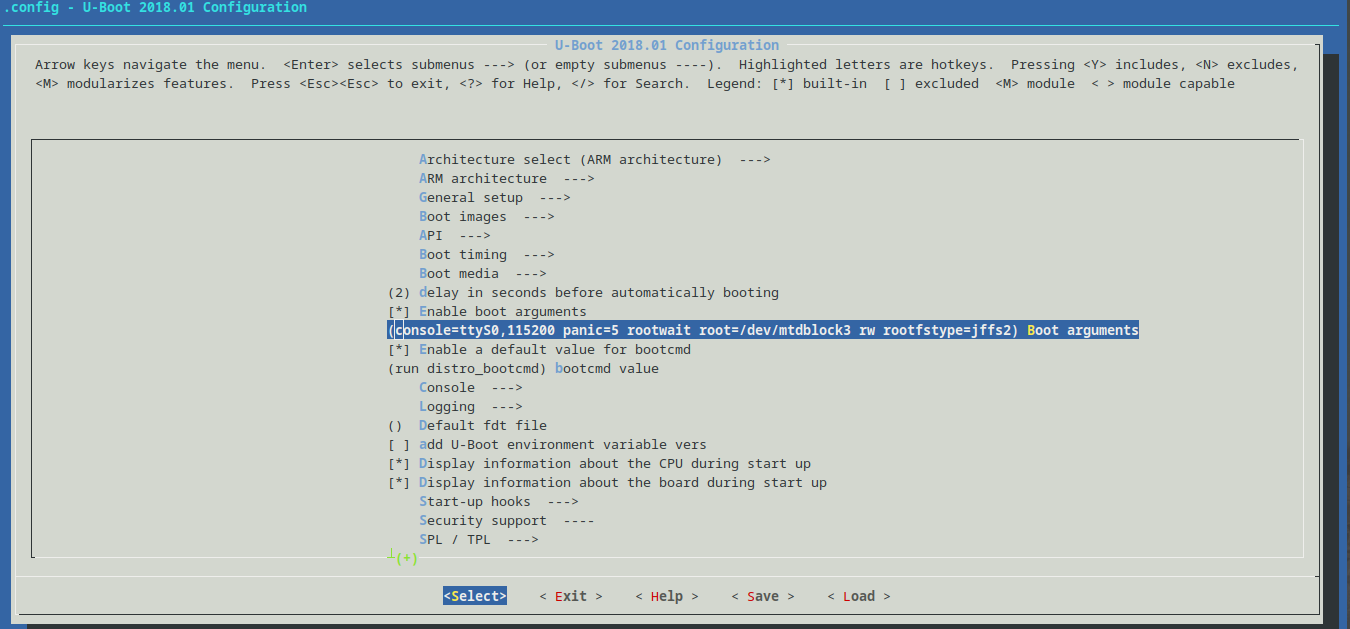The height and width of the screenshot is (629, 1350).
Task: Open the Architecture select submenu
Action: pyautogui.click(x=595, y=160)
